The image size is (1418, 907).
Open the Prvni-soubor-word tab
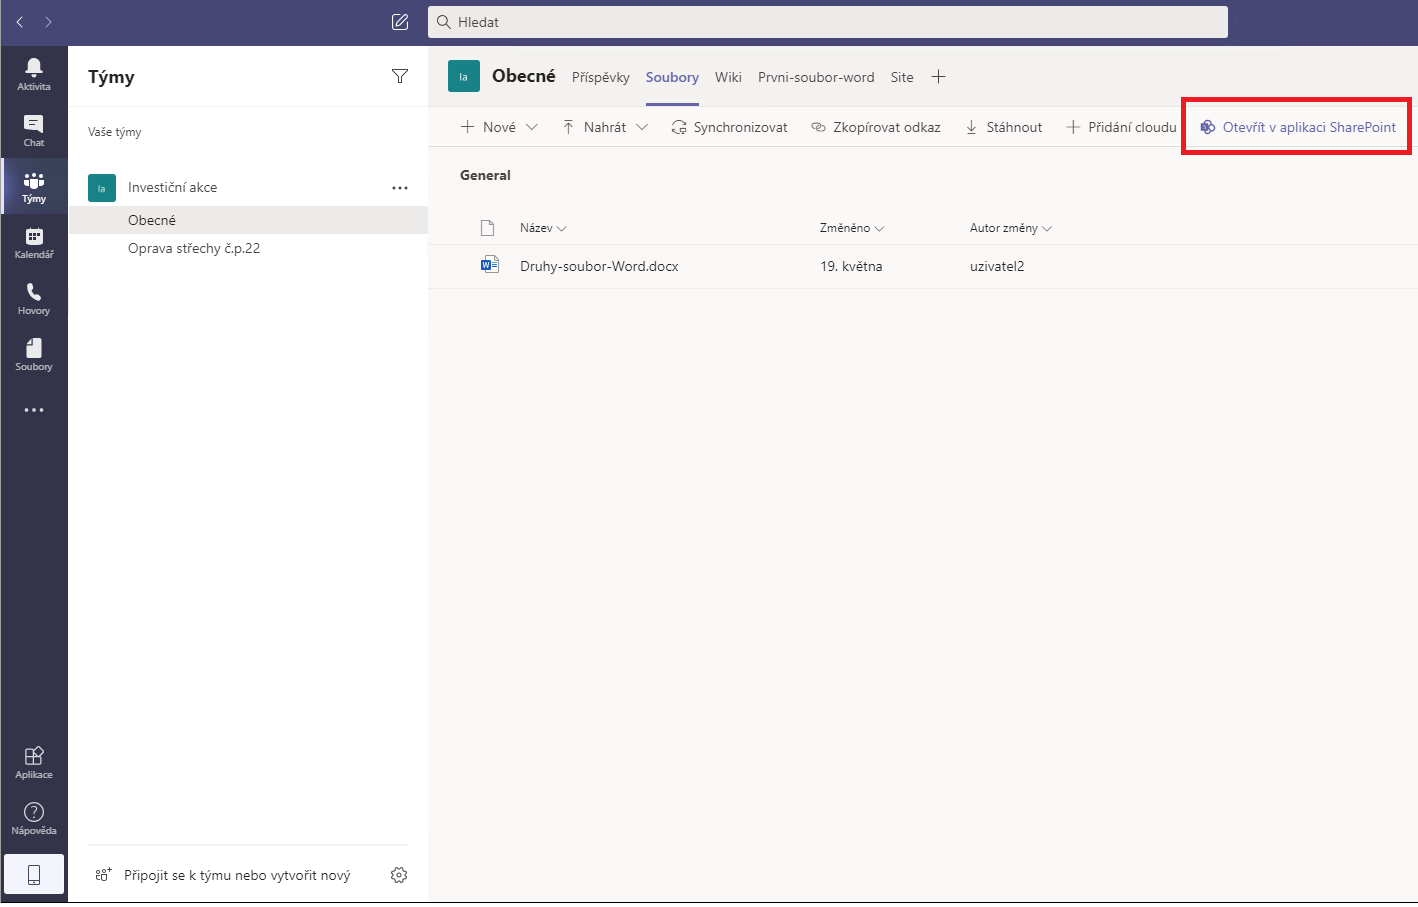(816, 77)
